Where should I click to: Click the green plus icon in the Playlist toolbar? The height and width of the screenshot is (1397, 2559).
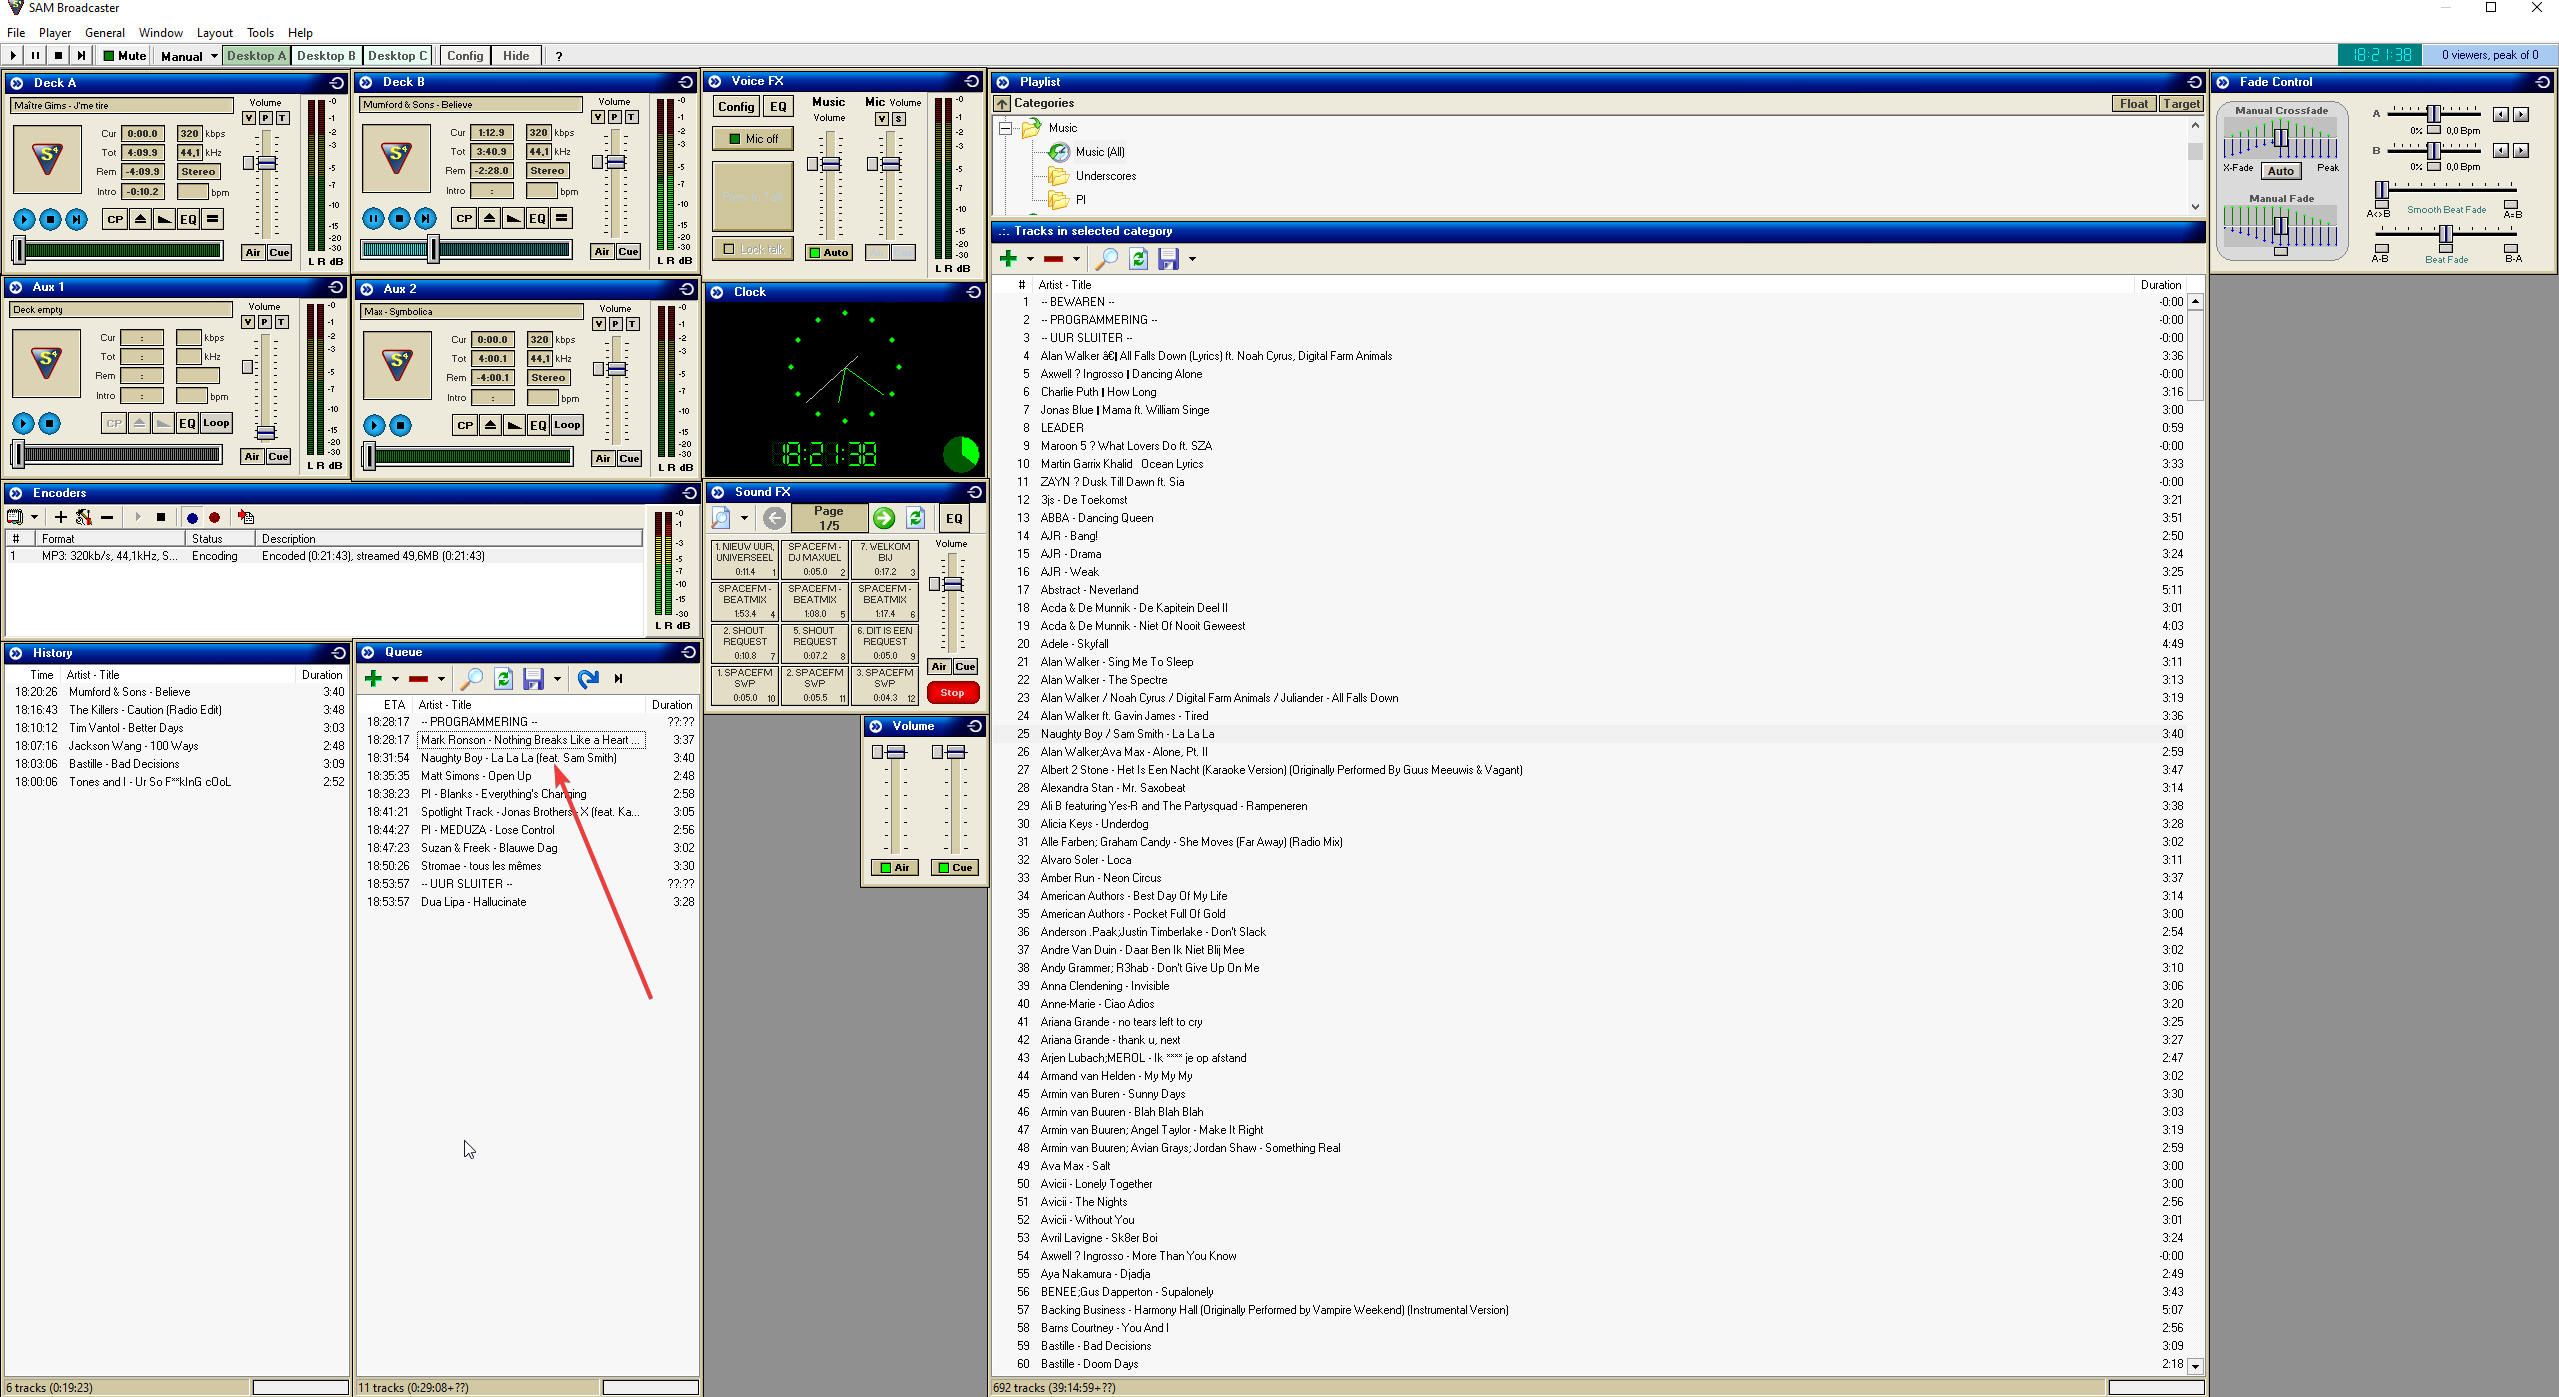[x=1008, y=259]
